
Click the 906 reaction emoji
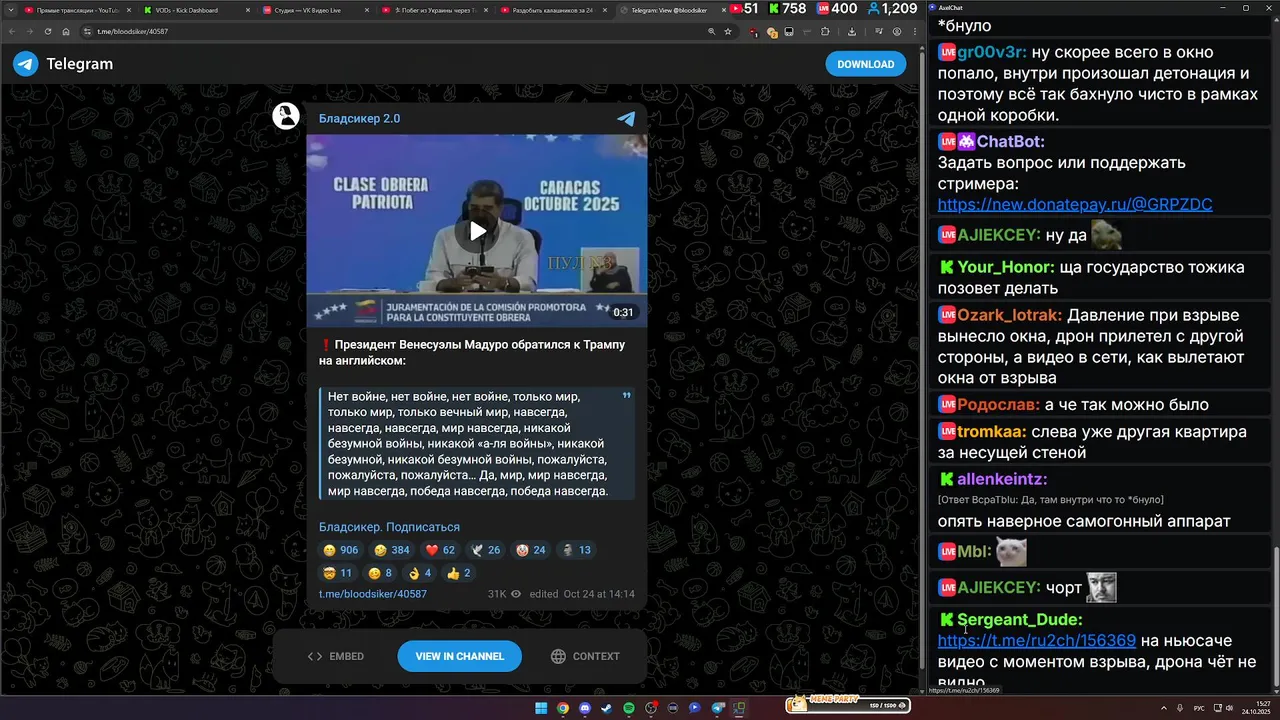[x=340, y=550]
